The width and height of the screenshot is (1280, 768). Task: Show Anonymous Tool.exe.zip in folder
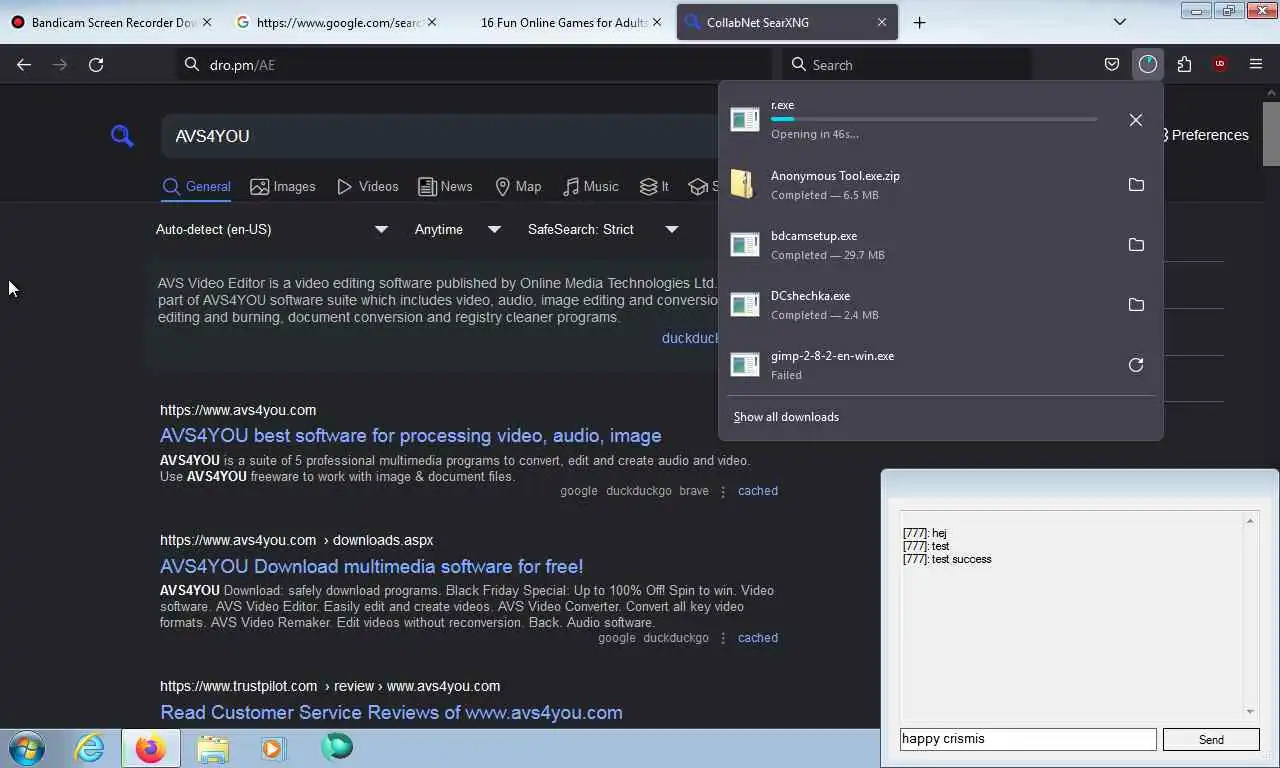[1136, 185]
